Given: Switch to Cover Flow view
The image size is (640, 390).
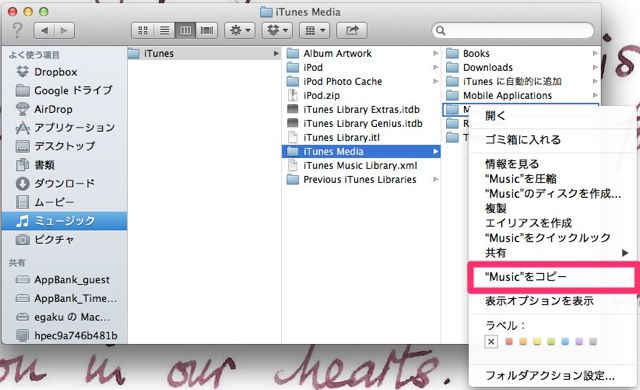Looking at the screenshot, I should (x=207, y=30).
